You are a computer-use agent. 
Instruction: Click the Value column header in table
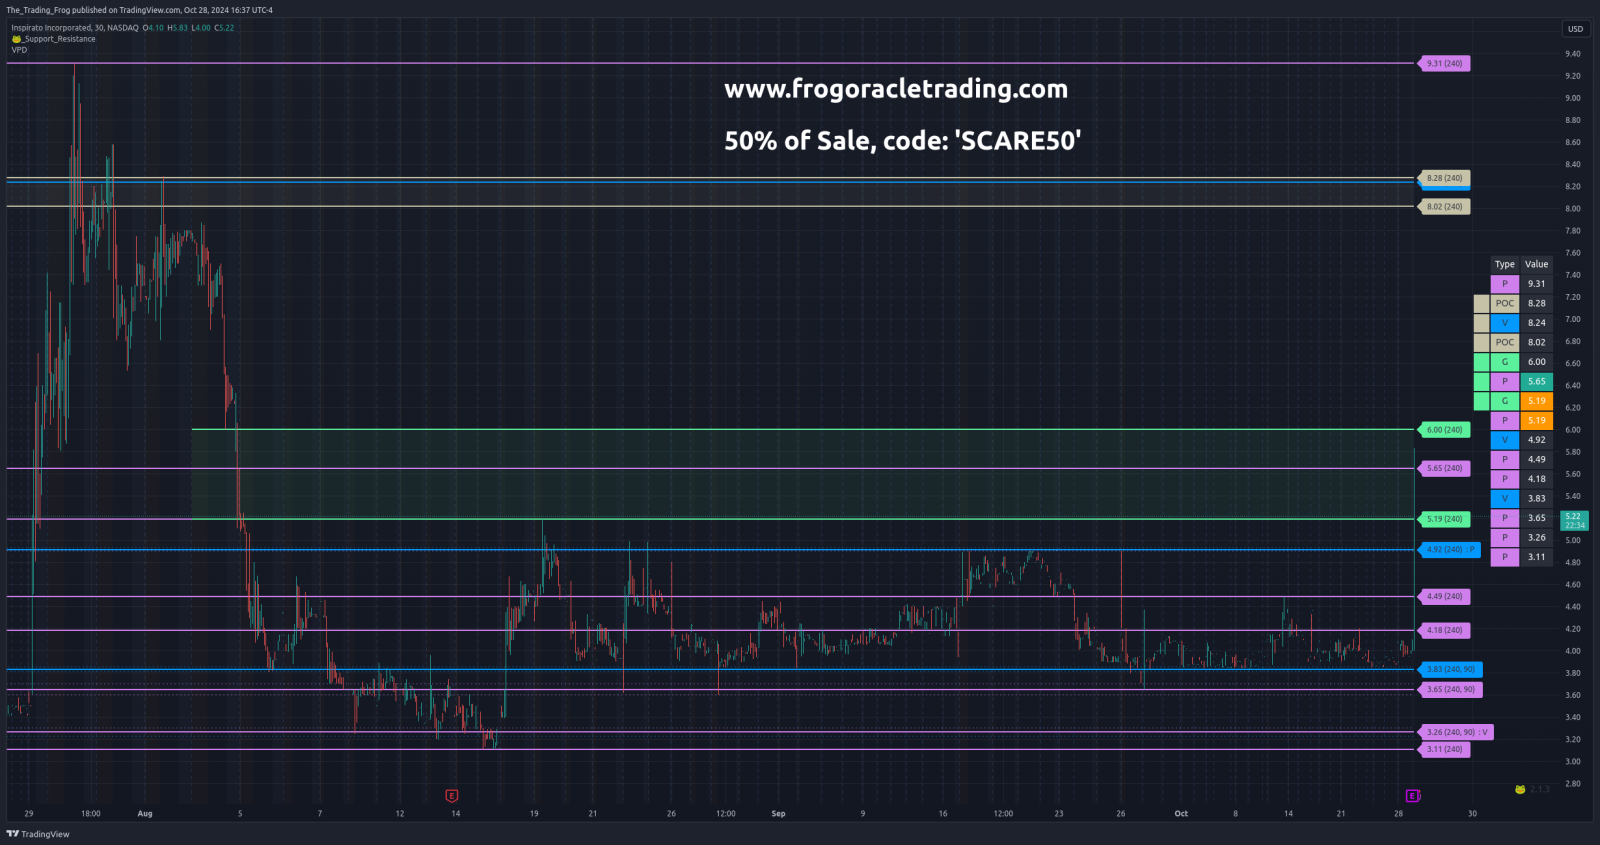click(1537, 264)
